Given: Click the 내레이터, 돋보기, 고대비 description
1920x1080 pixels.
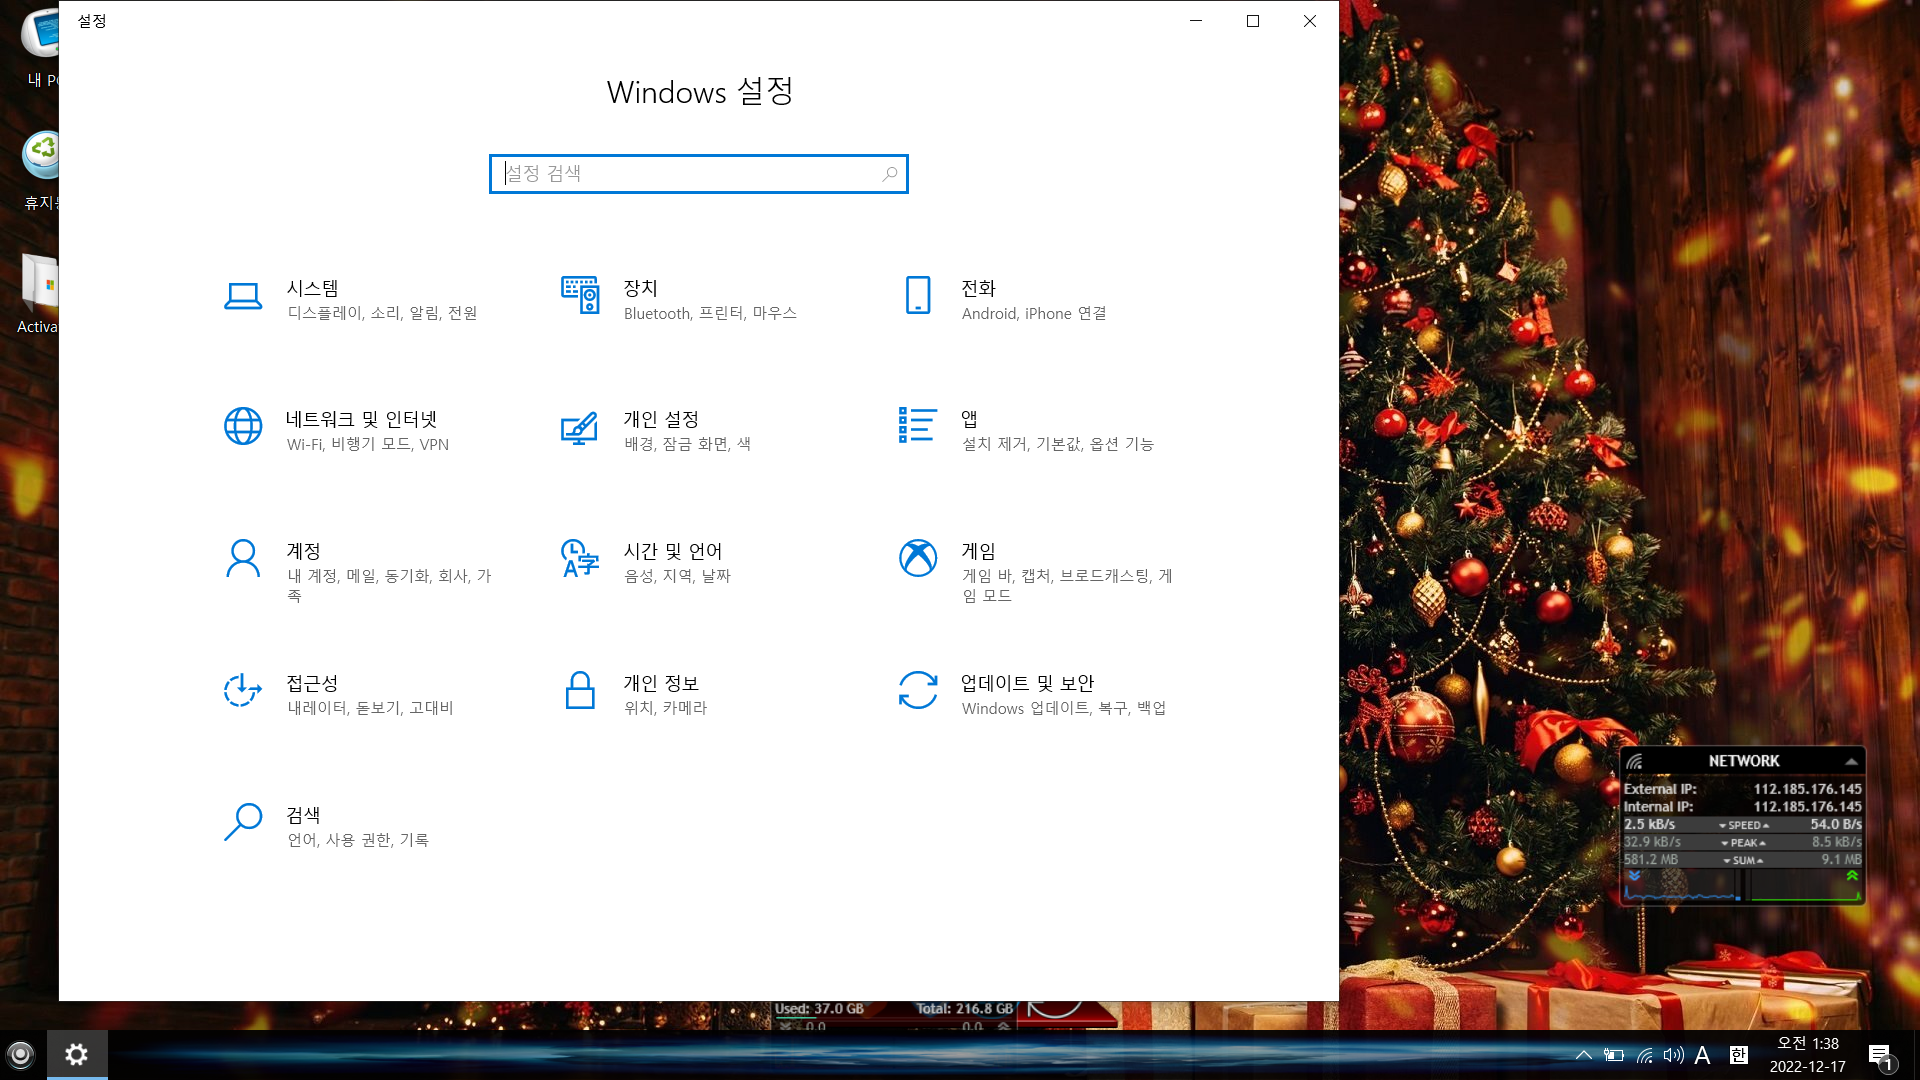Looking at the screenshot, I should [371, 708].
